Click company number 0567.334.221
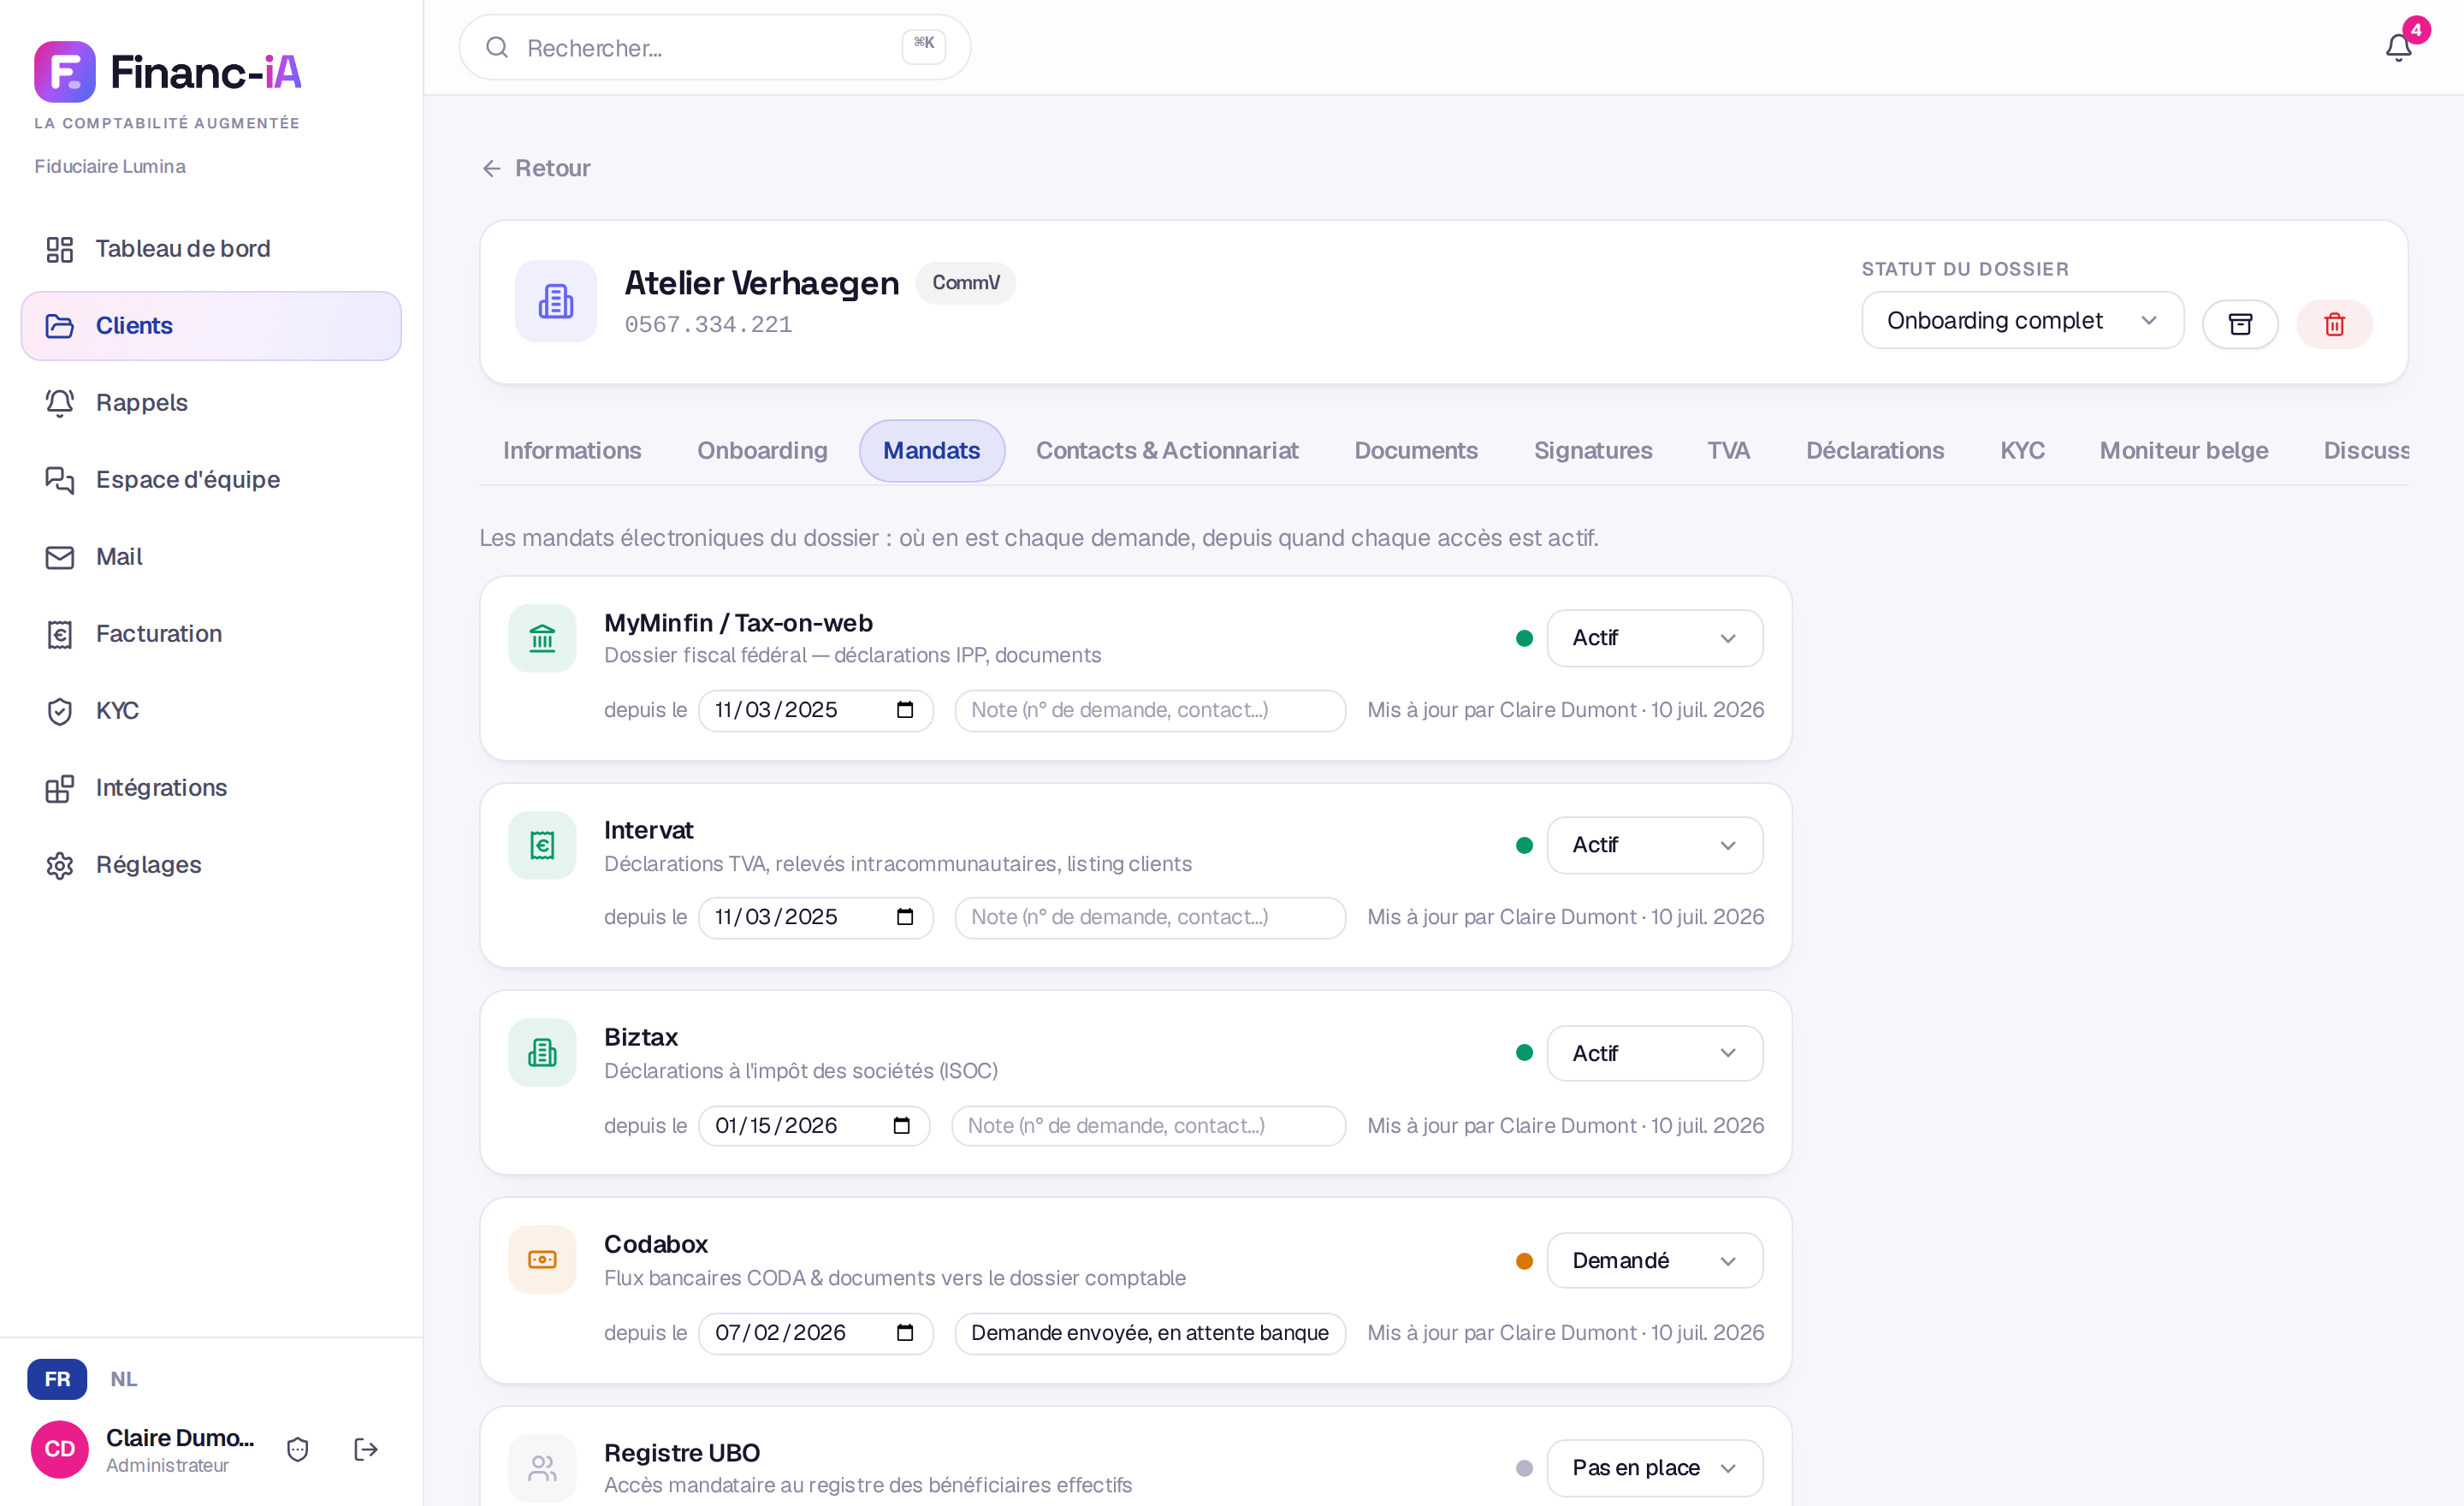Image resolution: width=2464 pixels, height=1506 pixels. pos(708,325)
